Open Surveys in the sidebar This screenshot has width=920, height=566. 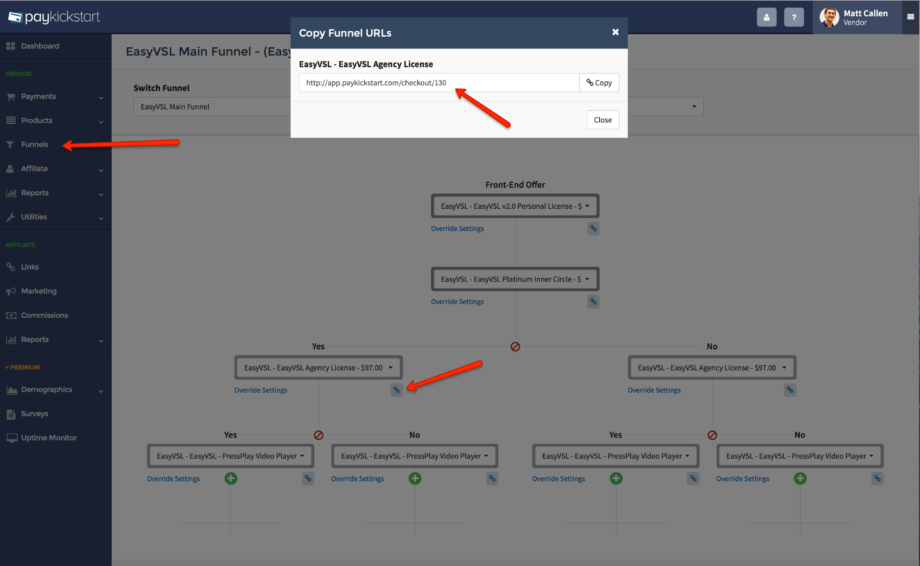35,414
